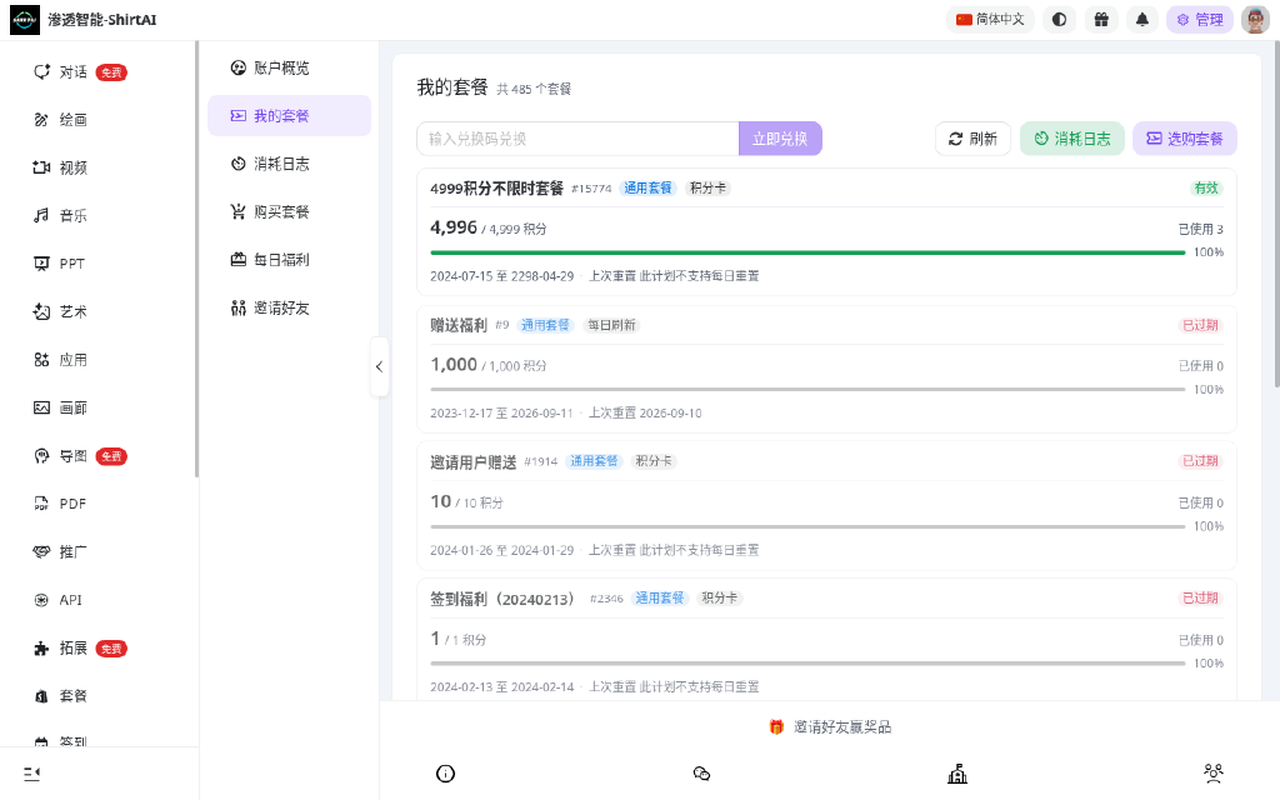Click the 4999积分不限时套餐 progress bar
The image size is (1280, 800).
point(808,253)
